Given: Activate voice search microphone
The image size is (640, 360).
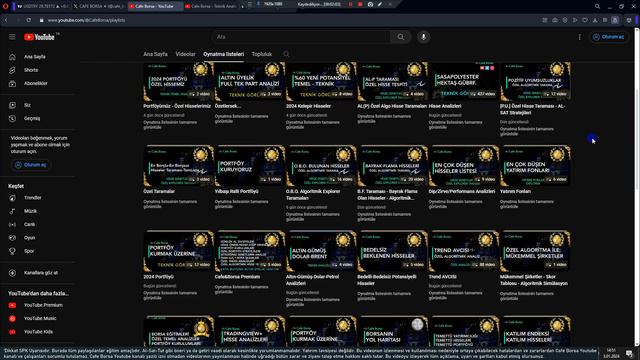Looking at the screenshot, I should 423,37.
